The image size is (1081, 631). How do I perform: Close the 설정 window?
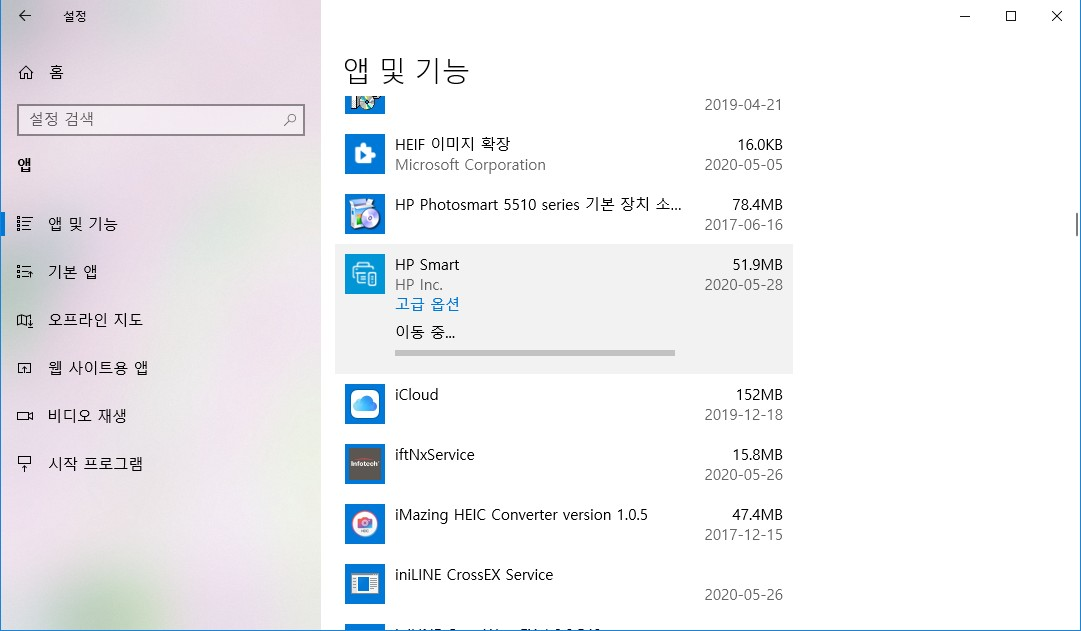pos(1056,16)
